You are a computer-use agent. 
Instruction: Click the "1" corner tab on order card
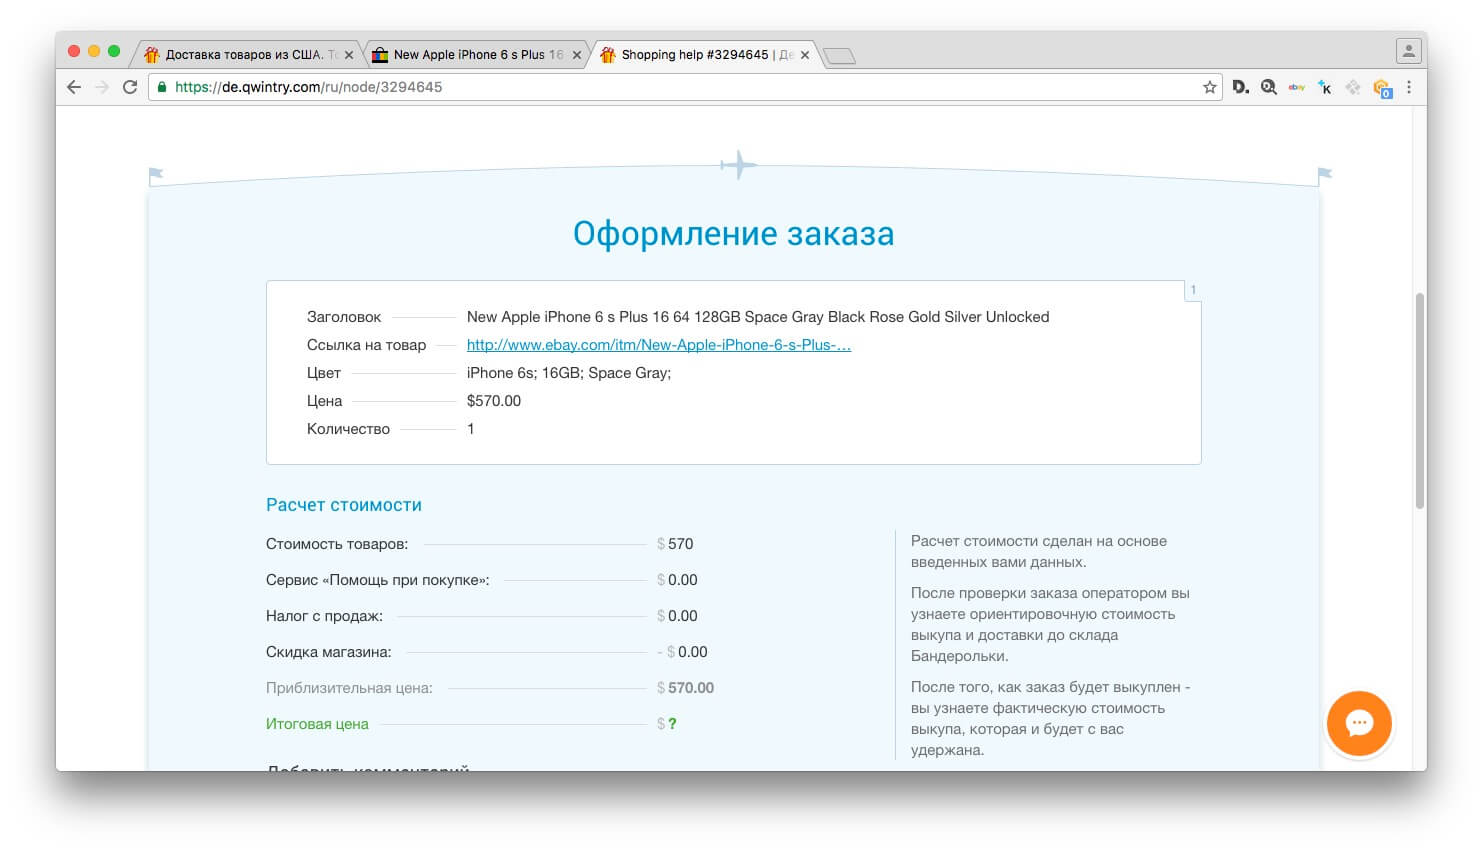coord(1192,289)
